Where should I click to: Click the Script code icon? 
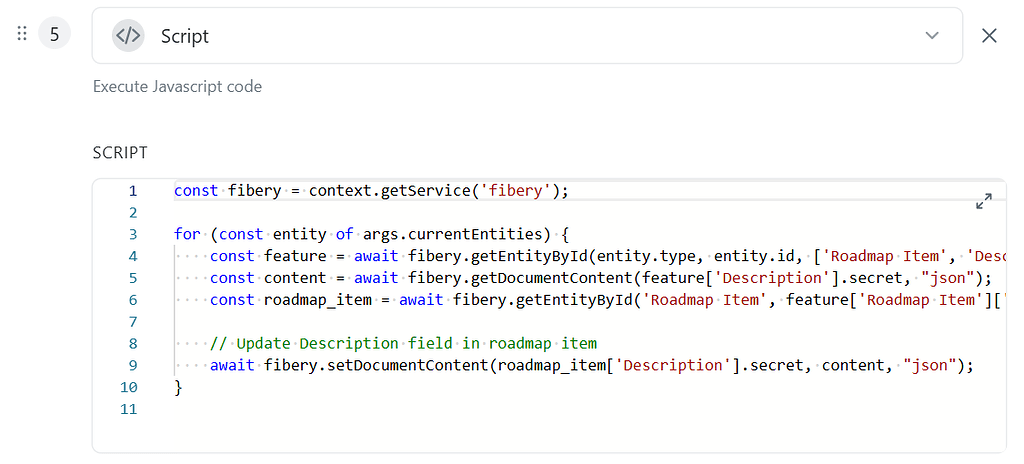coord(128,36)
